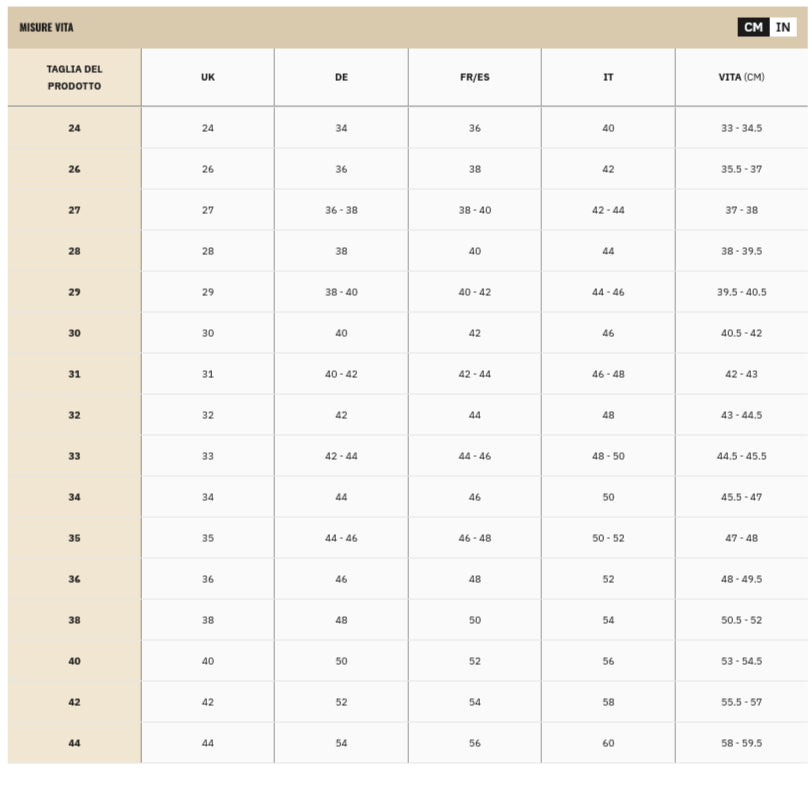Select the TAGLIA DEL PRODOTTO column header
The image size is (811, 811).
pos(74,77)
